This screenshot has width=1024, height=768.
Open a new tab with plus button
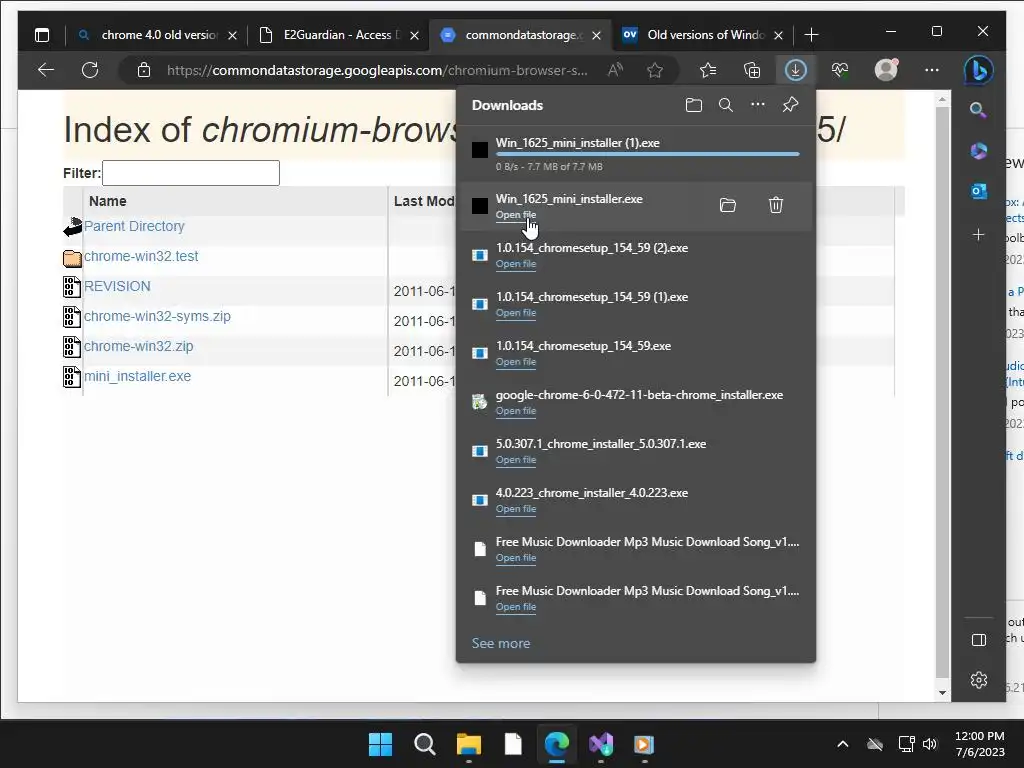pos(811,35)
